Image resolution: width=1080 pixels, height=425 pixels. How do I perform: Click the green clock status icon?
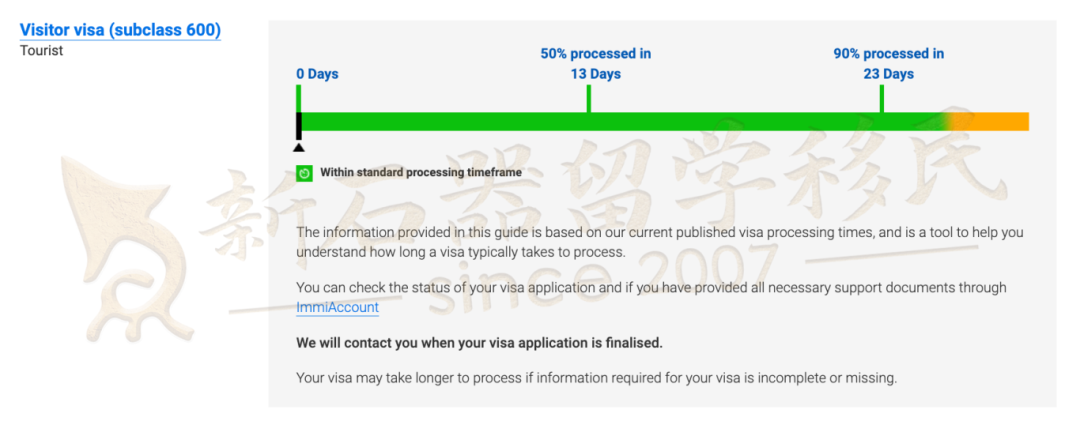click(x=304, y=173)
